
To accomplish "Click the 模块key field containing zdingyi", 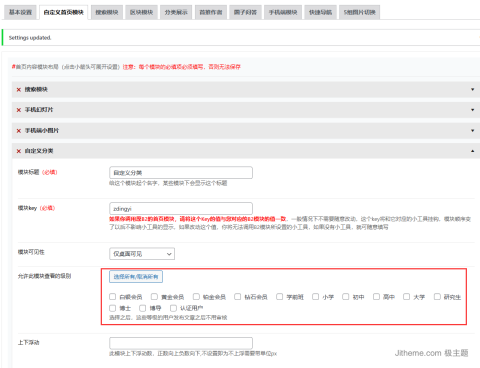I will [181, 209].
